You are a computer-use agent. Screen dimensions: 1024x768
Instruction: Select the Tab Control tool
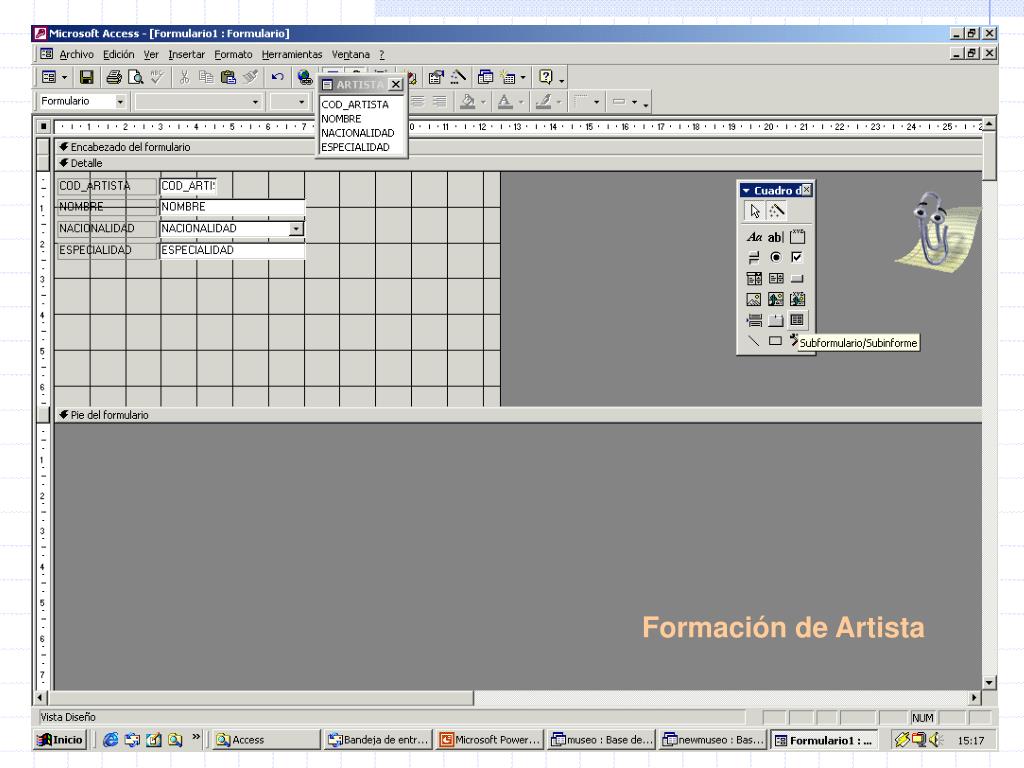(776, 320)
